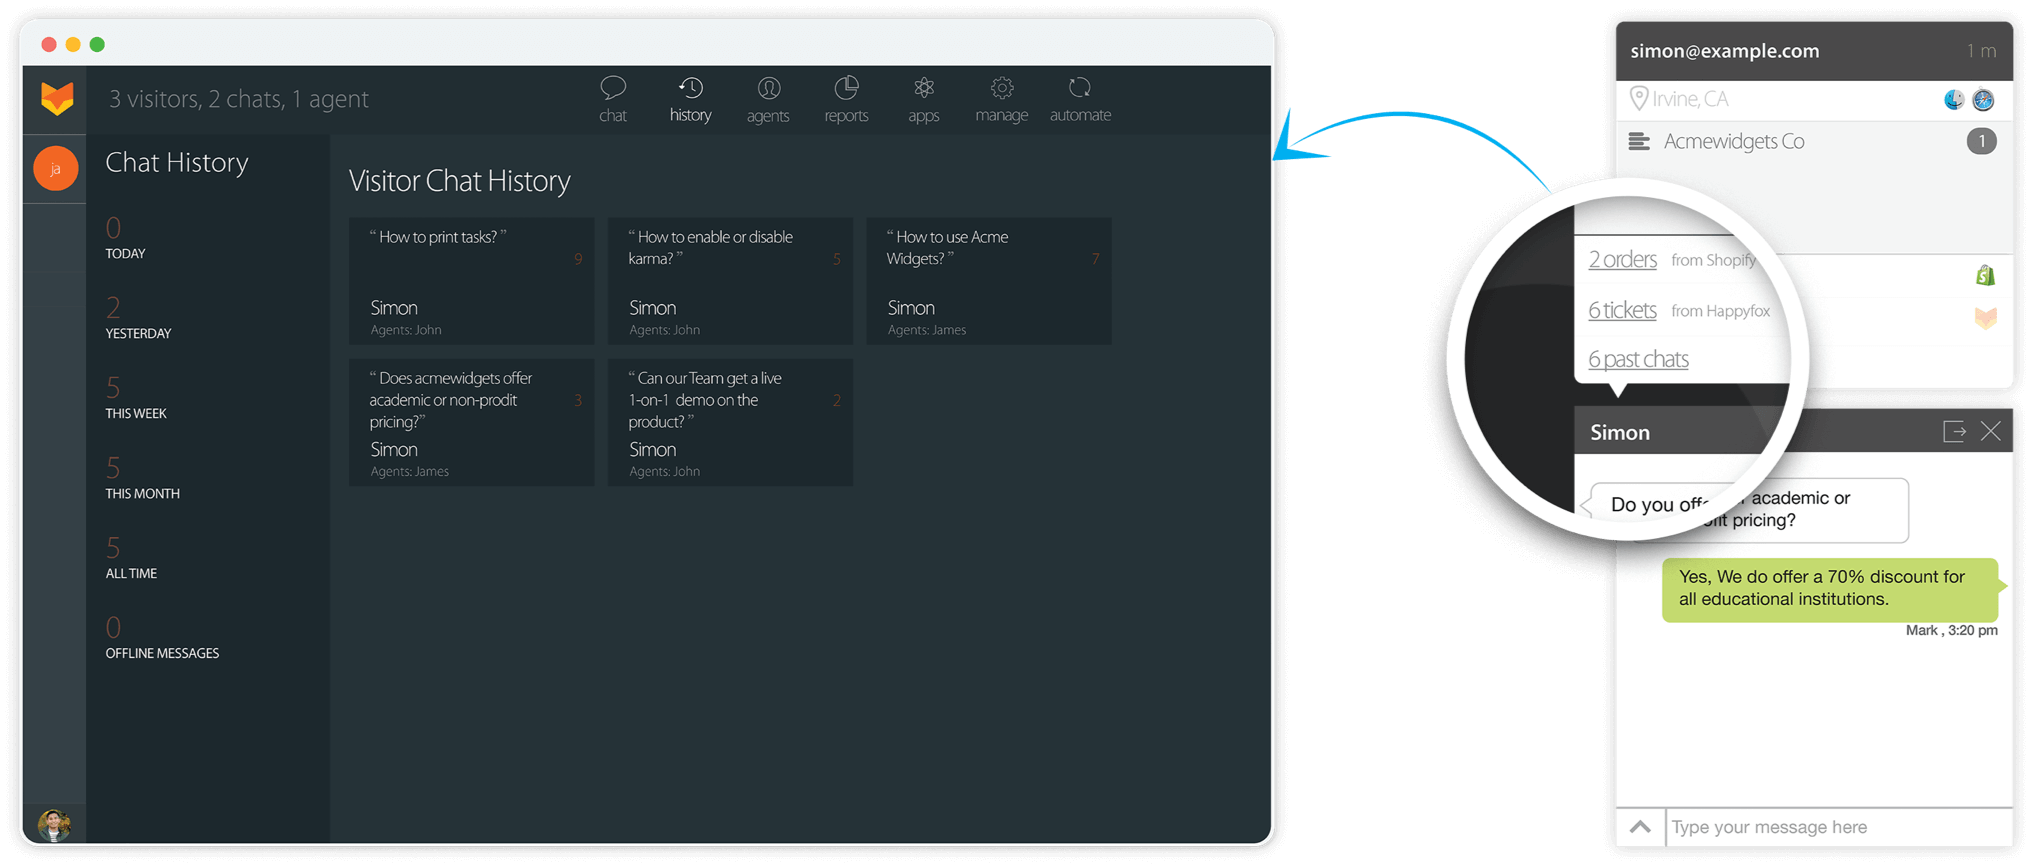Screen dimensions: 2030x864
Task: Click the Acmewidgets Co badge showing 1
Action: [1981, 142]
